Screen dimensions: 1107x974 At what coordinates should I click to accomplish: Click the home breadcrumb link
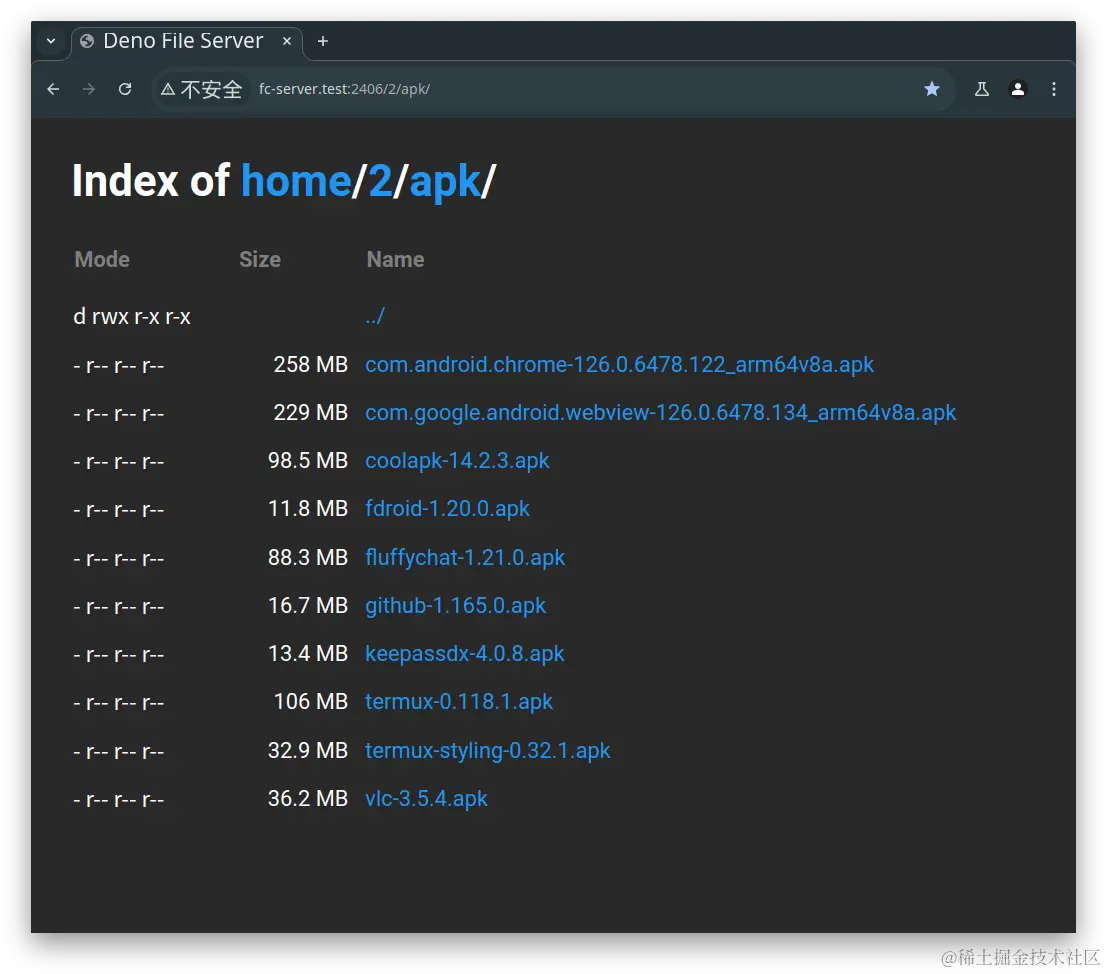(296, 181)
